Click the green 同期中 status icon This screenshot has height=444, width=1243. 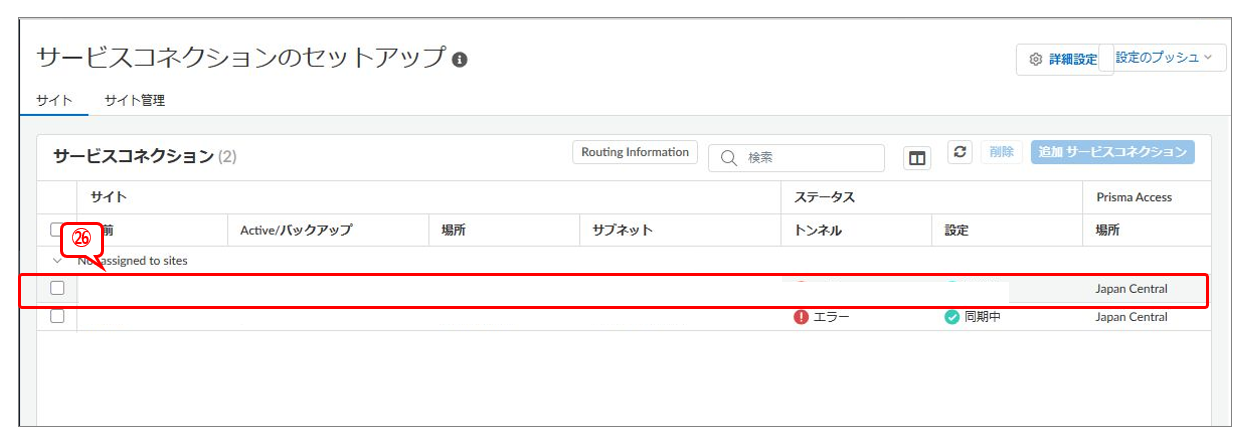[952, 317]
